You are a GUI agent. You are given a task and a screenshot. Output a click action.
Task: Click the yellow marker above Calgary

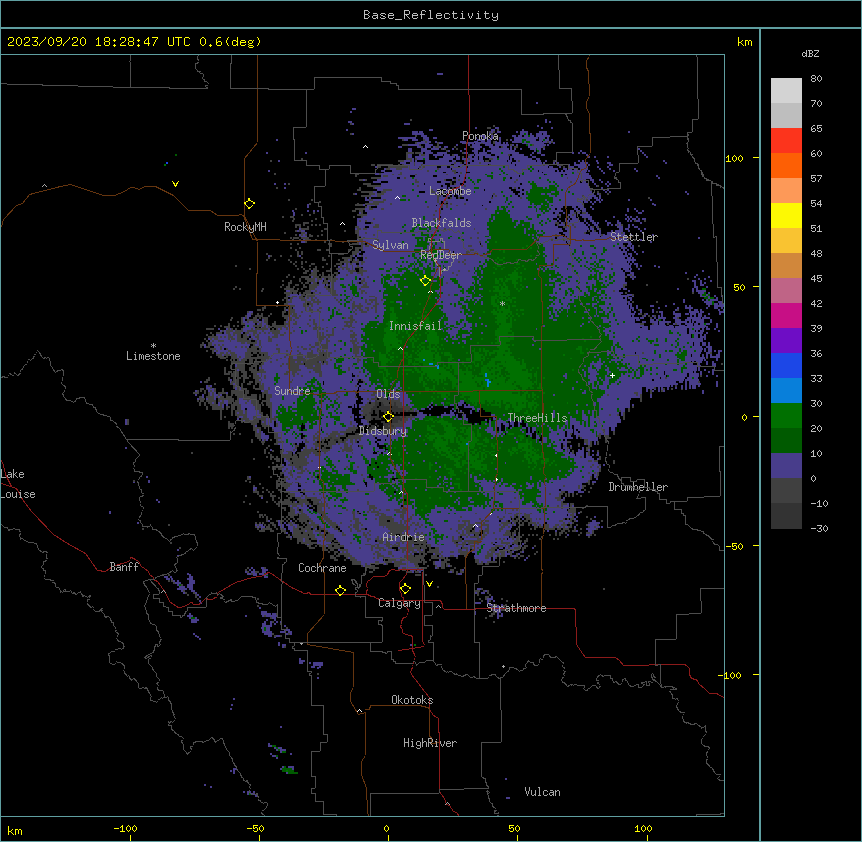click(405, 589)
